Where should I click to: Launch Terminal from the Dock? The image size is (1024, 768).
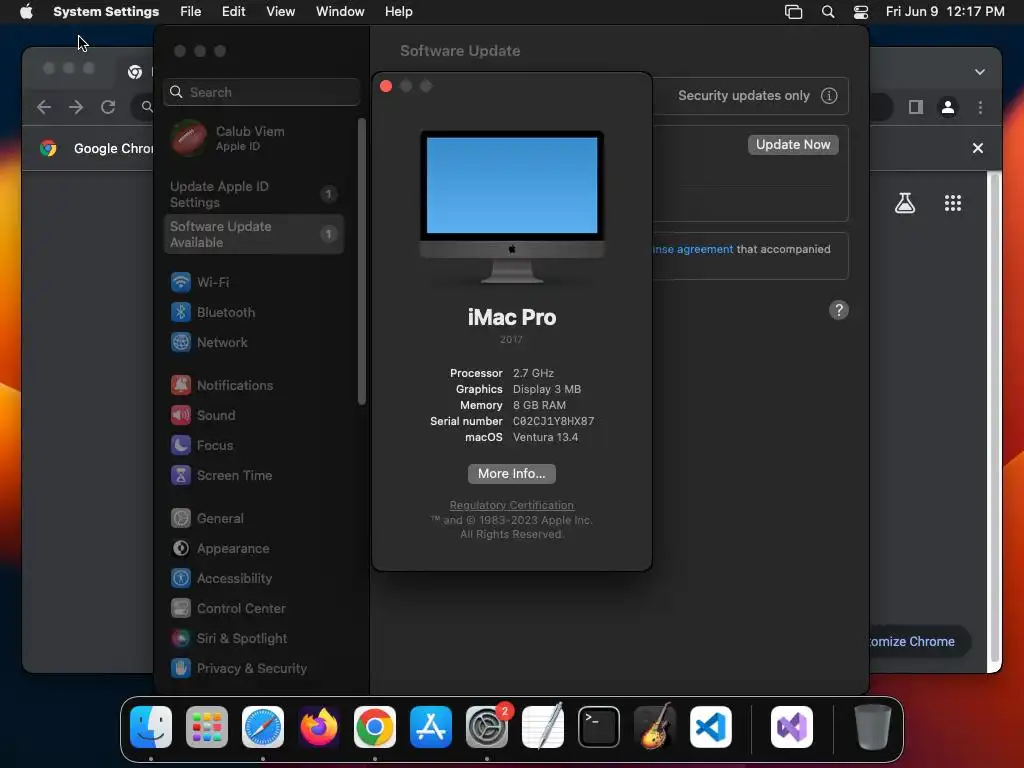[599, 727]
